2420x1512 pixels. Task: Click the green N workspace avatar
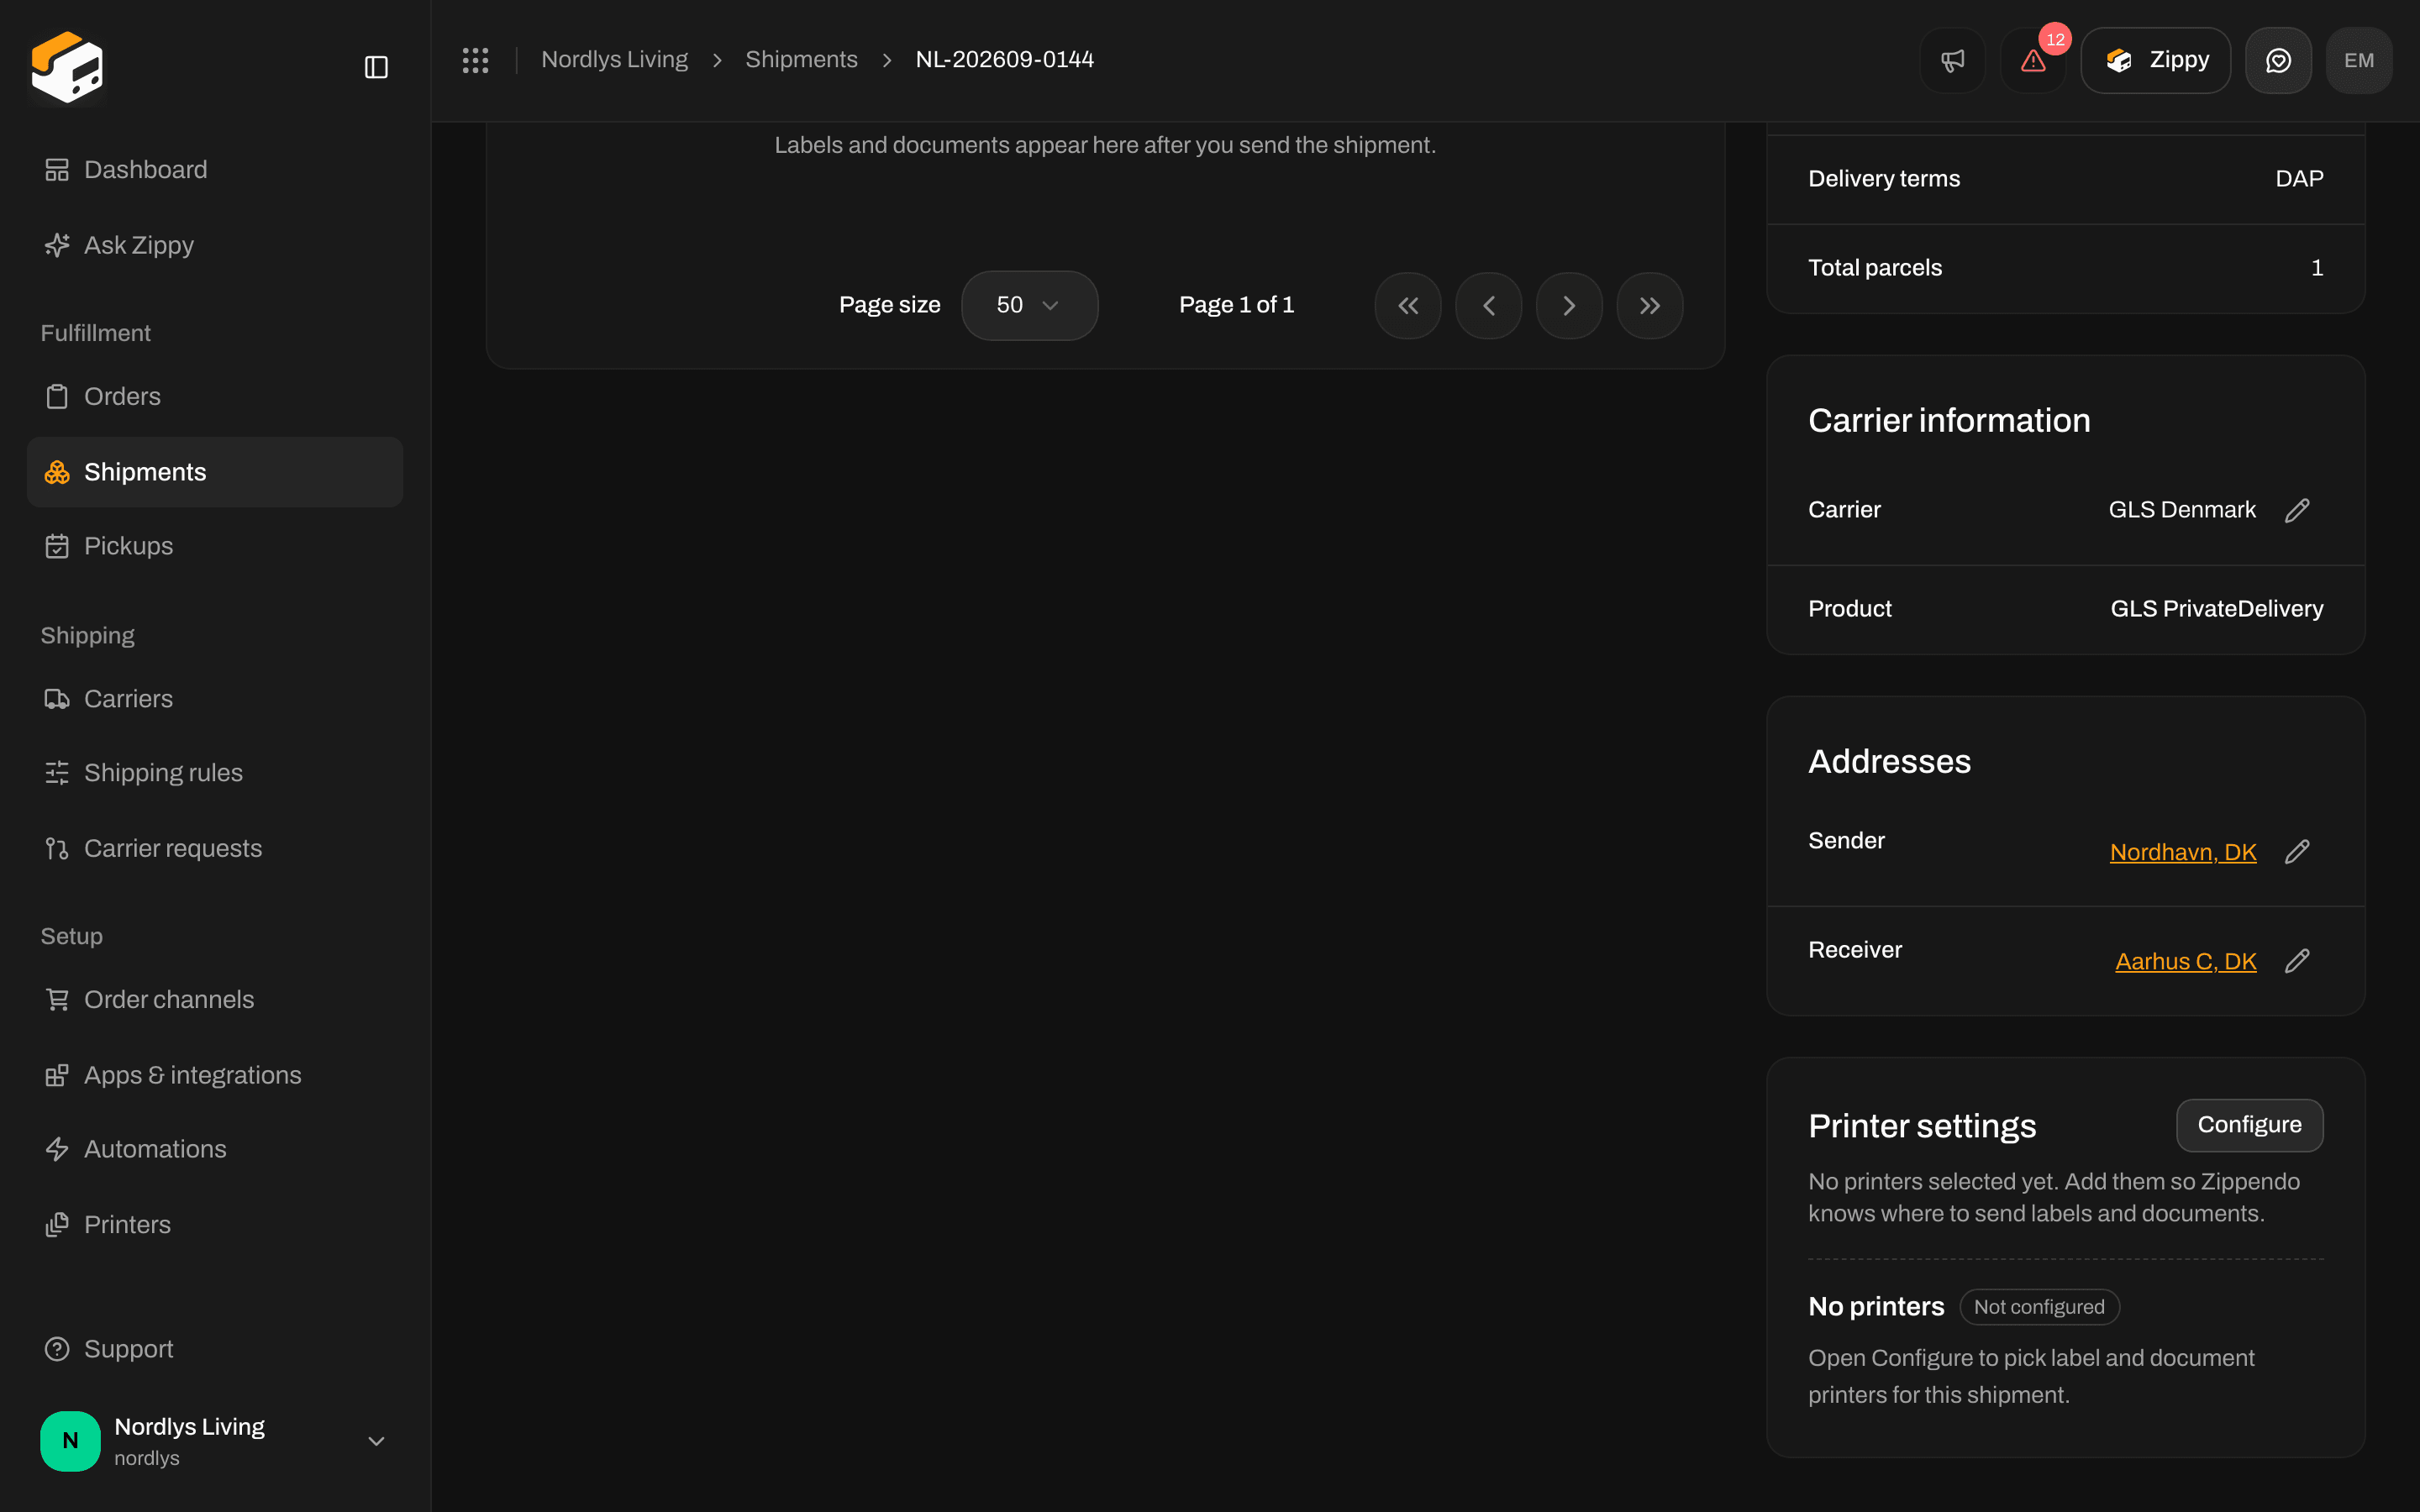[x=70, y=1440]
